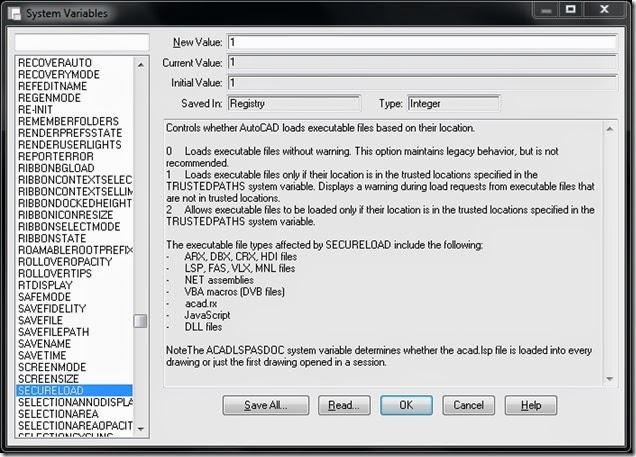This screenshot has width=636, height=457.
Task: Confirm with the OK button
Action: (x=406, y=405)
